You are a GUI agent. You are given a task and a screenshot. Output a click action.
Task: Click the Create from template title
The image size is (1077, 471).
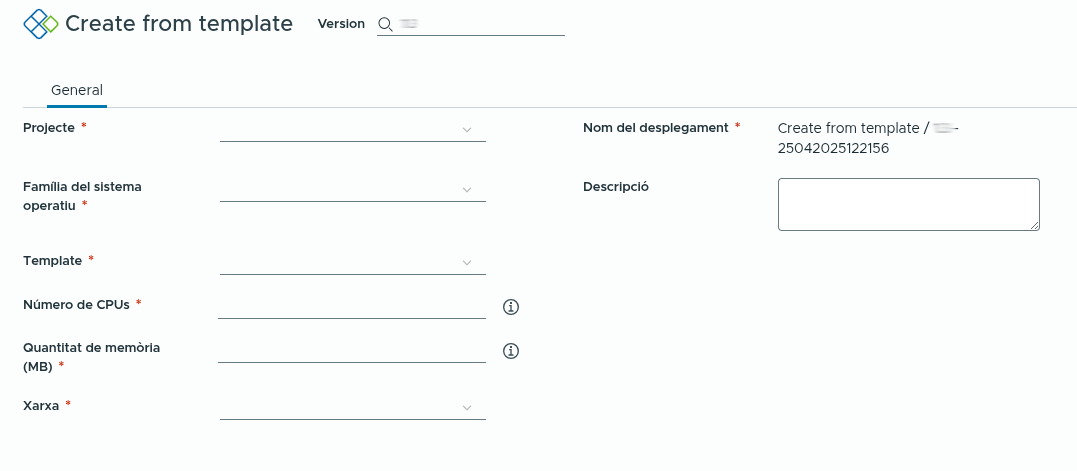179,24
